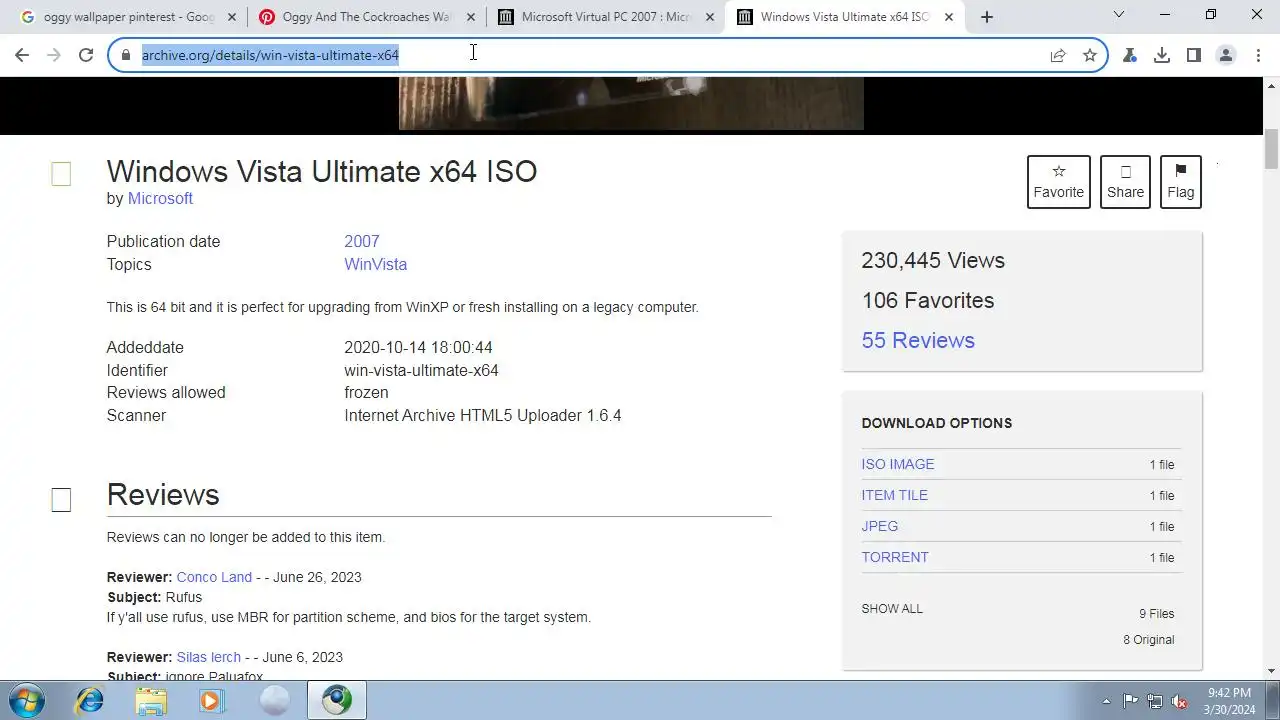Viewport: 1280px width, 720px height.
Task: Open the JPEG download option
Action: tap(880, 526)
